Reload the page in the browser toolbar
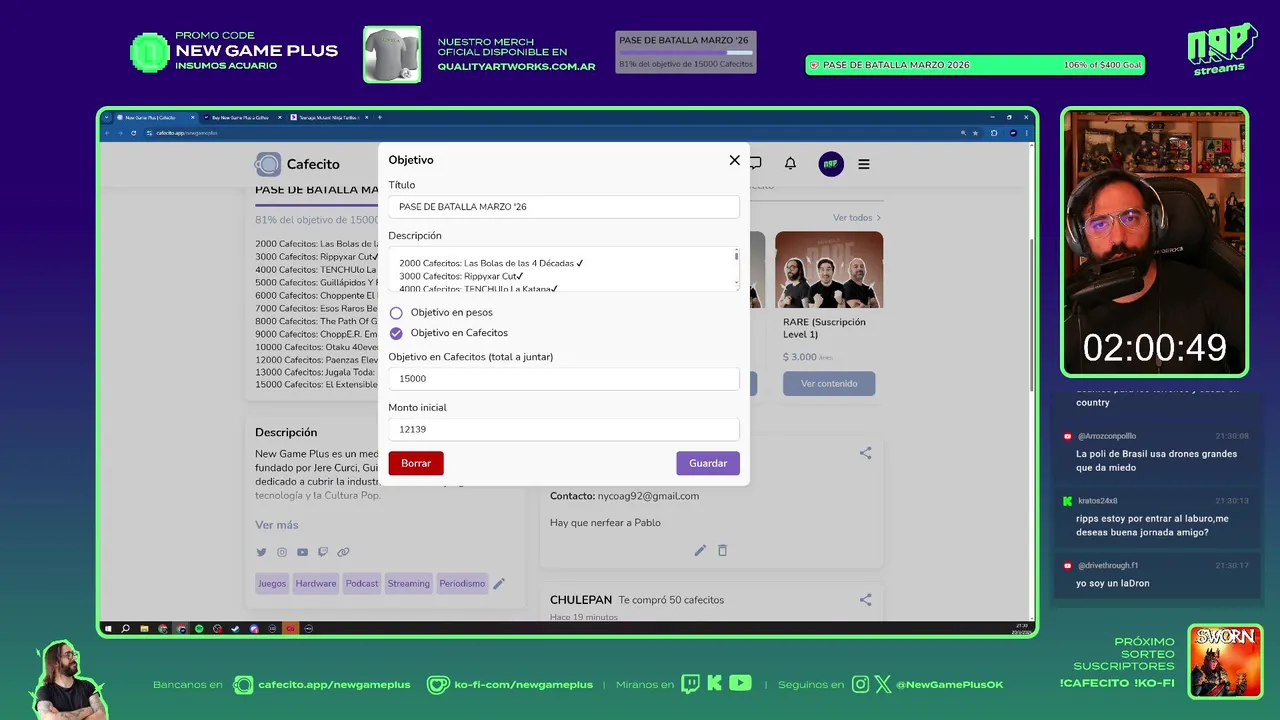Image resolution: width=1280 pixels, height=720 pixels. 133,133
